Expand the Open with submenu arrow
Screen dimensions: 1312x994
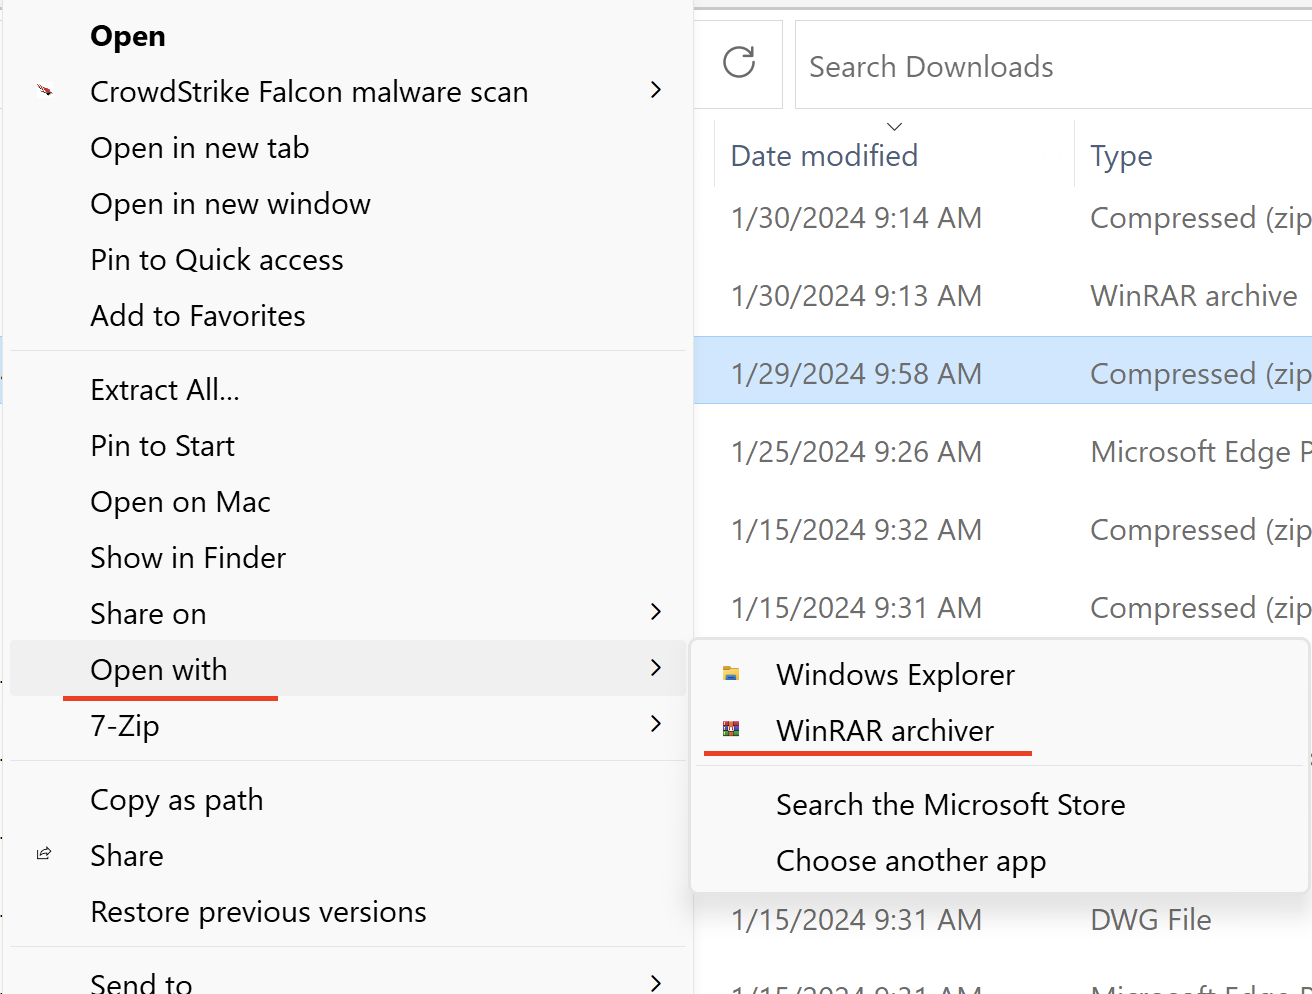tap(656, 667)
